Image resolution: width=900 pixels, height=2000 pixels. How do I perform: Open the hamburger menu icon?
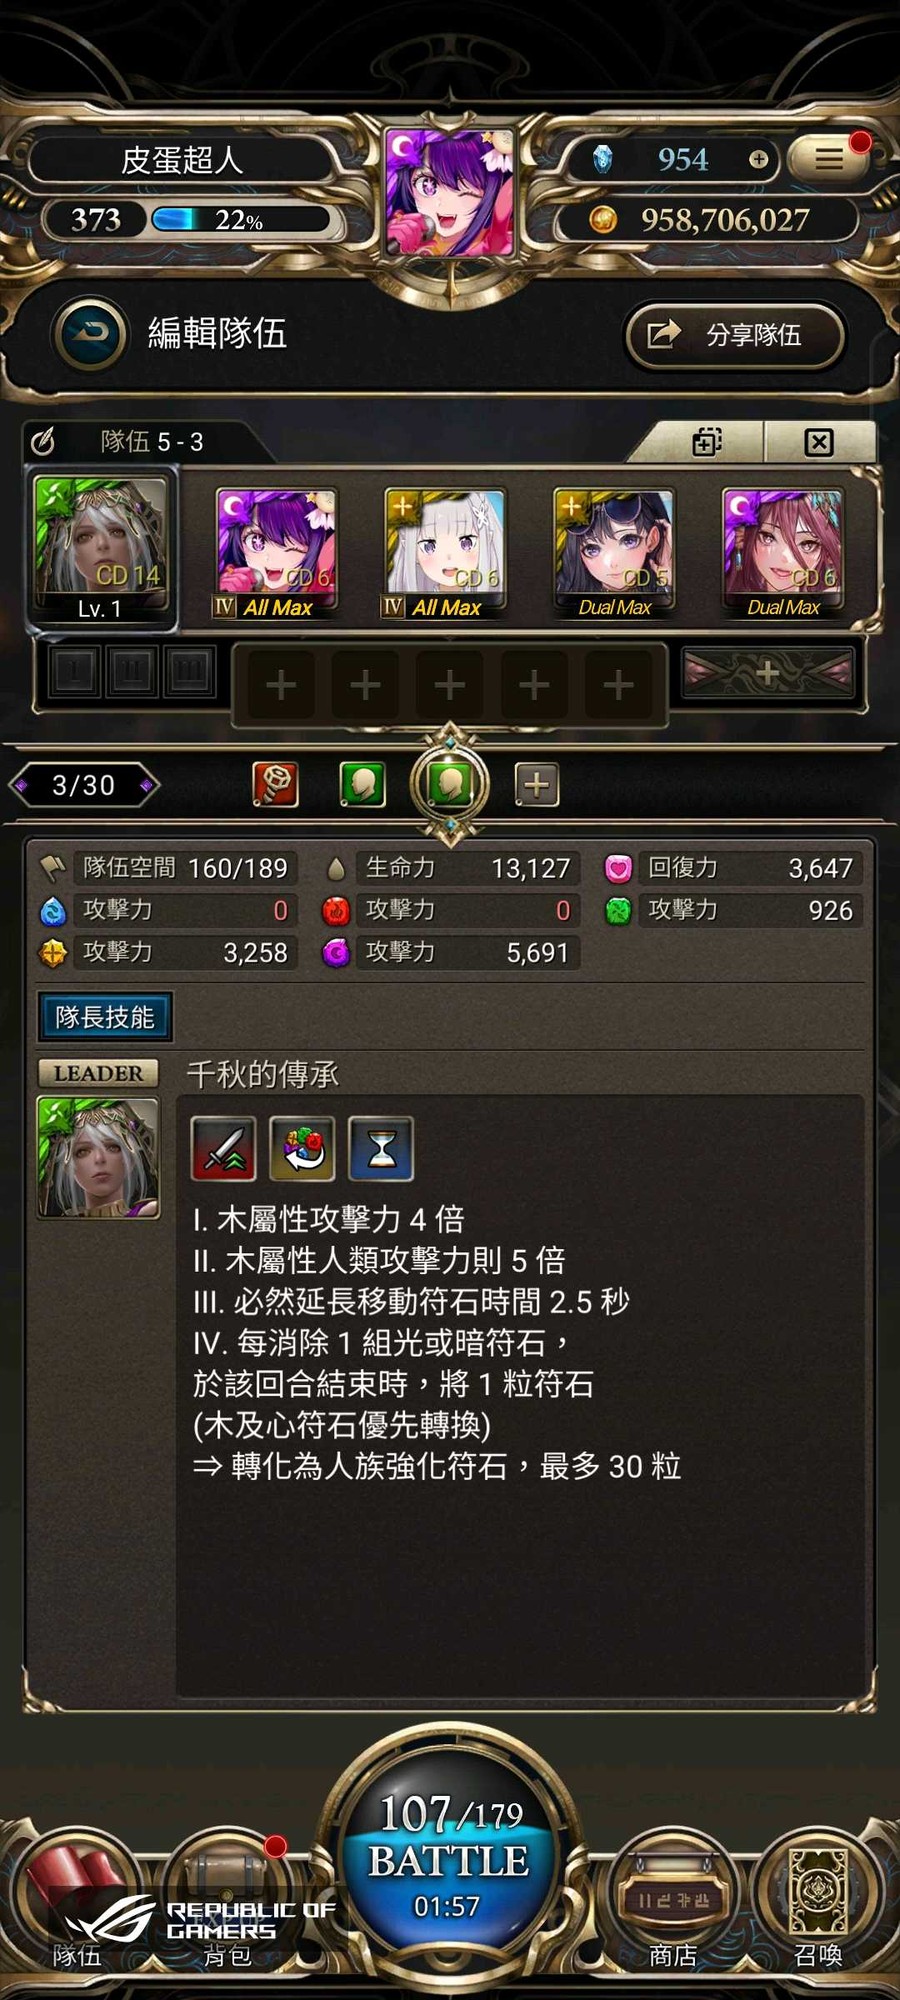[828, 158]
